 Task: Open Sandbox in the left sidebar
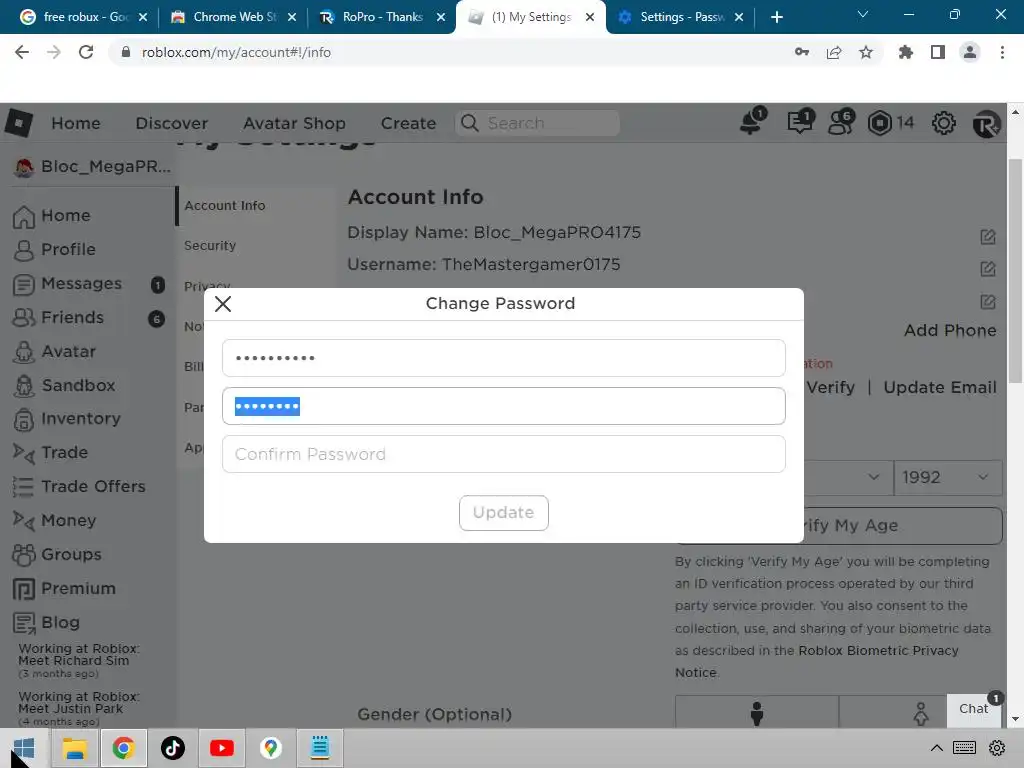pyautogui.click(x=64, y=385)
